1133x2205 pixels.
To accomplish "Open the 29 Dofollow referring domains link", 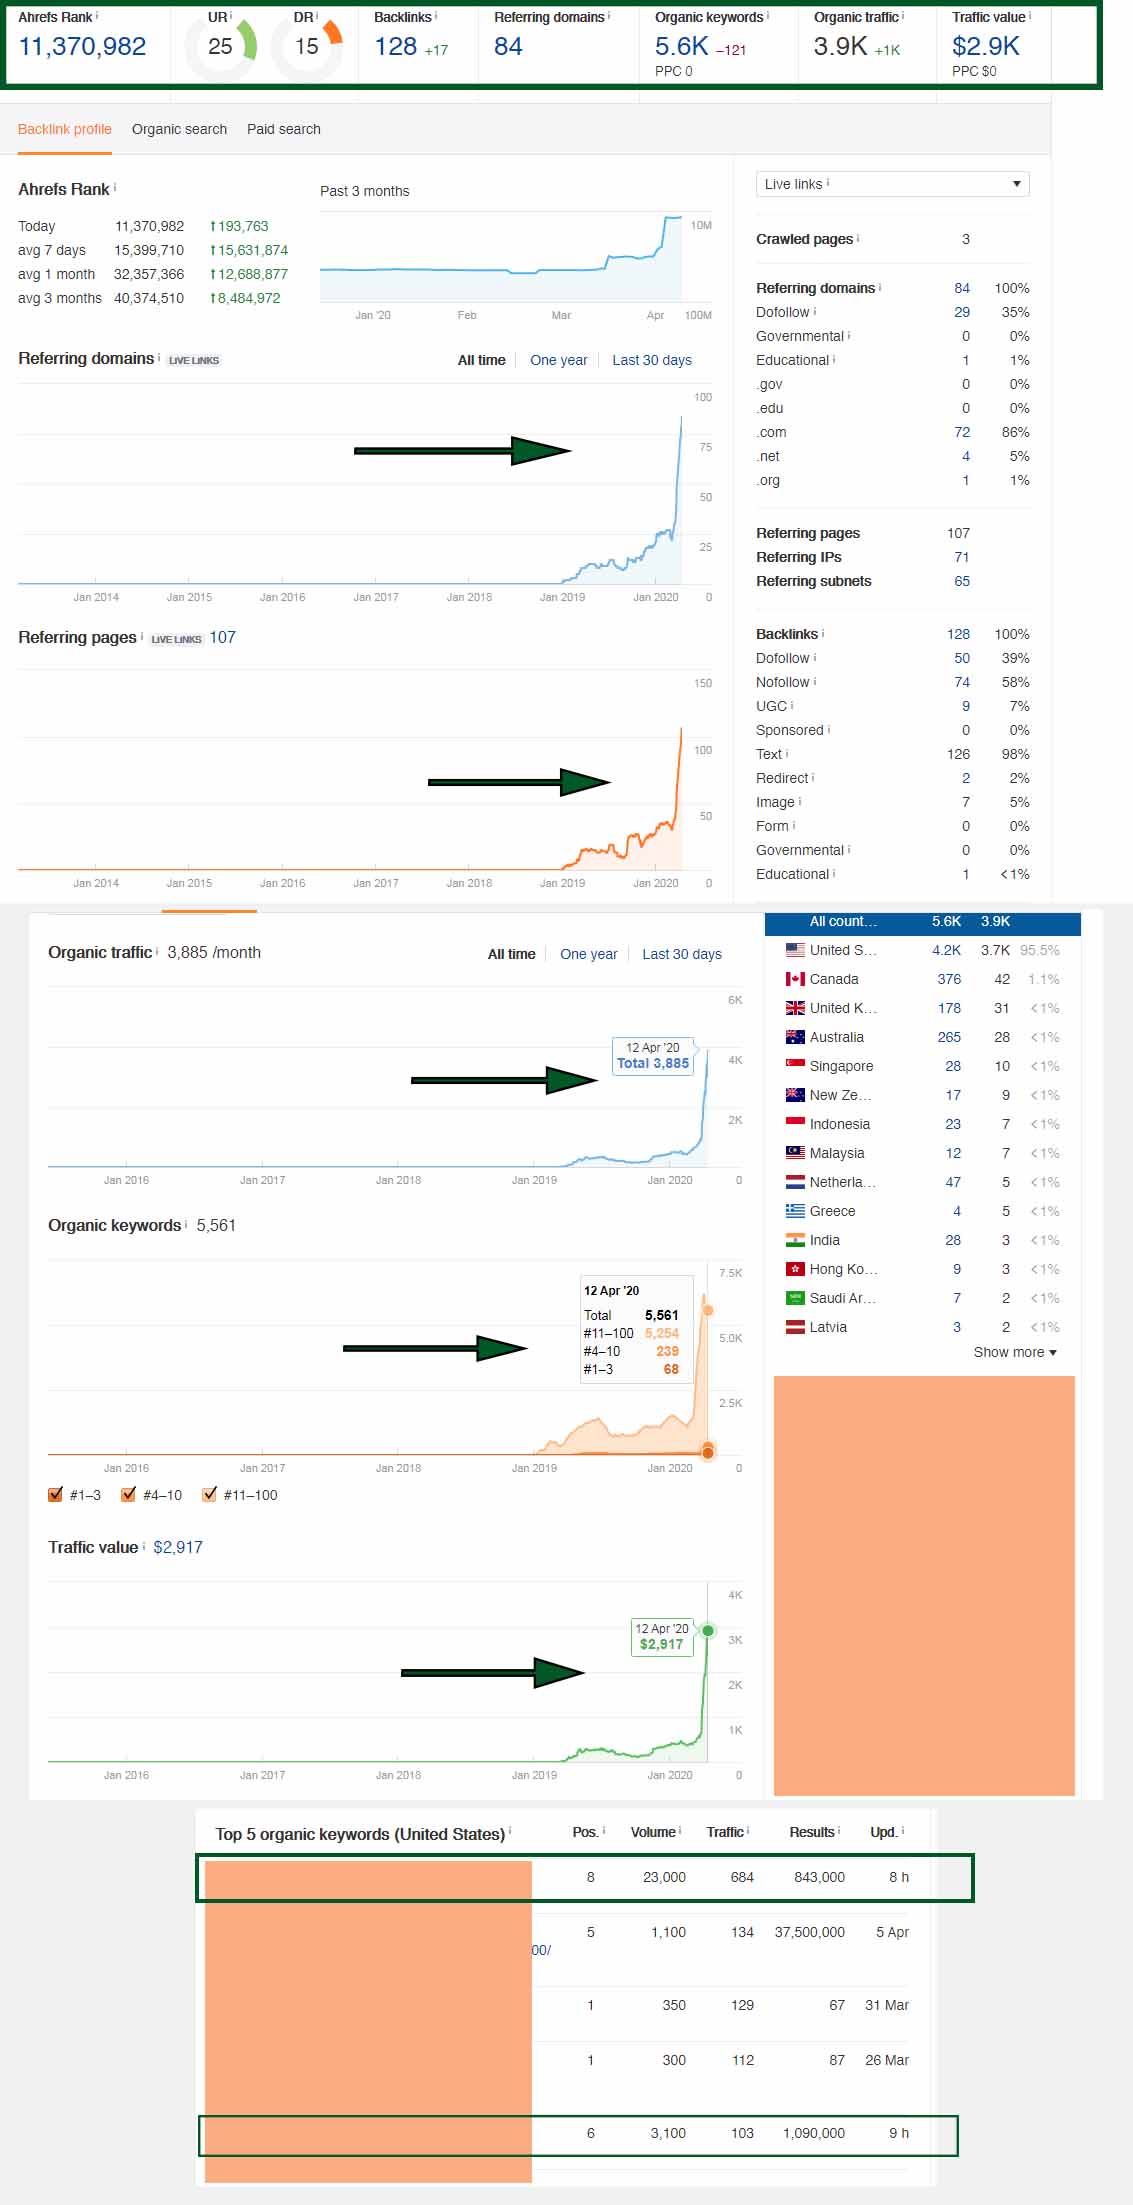I will (962, 312).
